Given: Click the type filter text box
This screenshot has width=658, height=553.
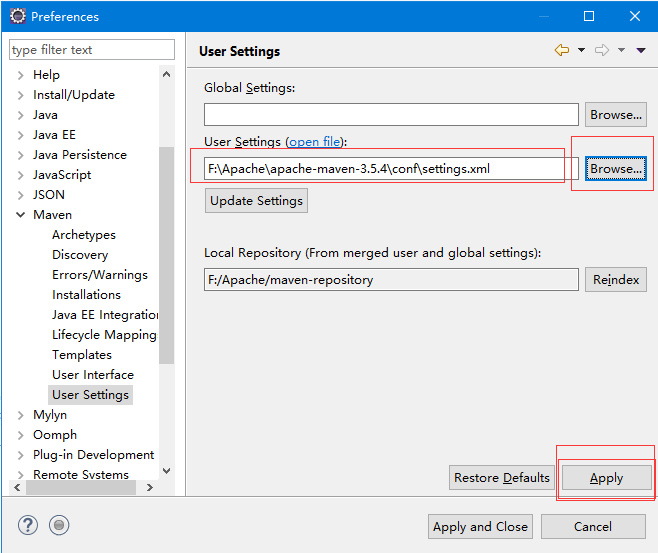Looking at the screenshot, I should (91, 50).
